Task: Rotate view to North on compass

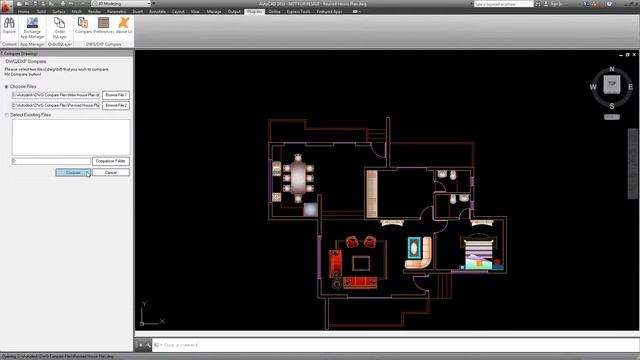Action: click(612, 69)
